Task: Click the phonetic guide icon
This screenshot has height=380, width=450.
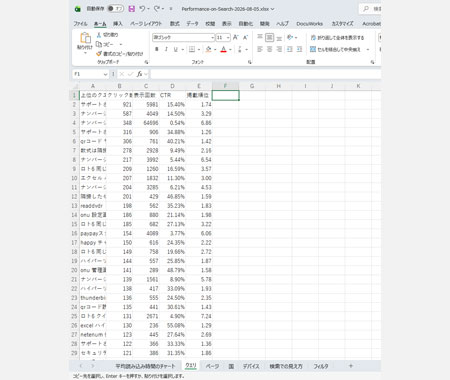Action: pyautogui.click(x=240, y=49)
